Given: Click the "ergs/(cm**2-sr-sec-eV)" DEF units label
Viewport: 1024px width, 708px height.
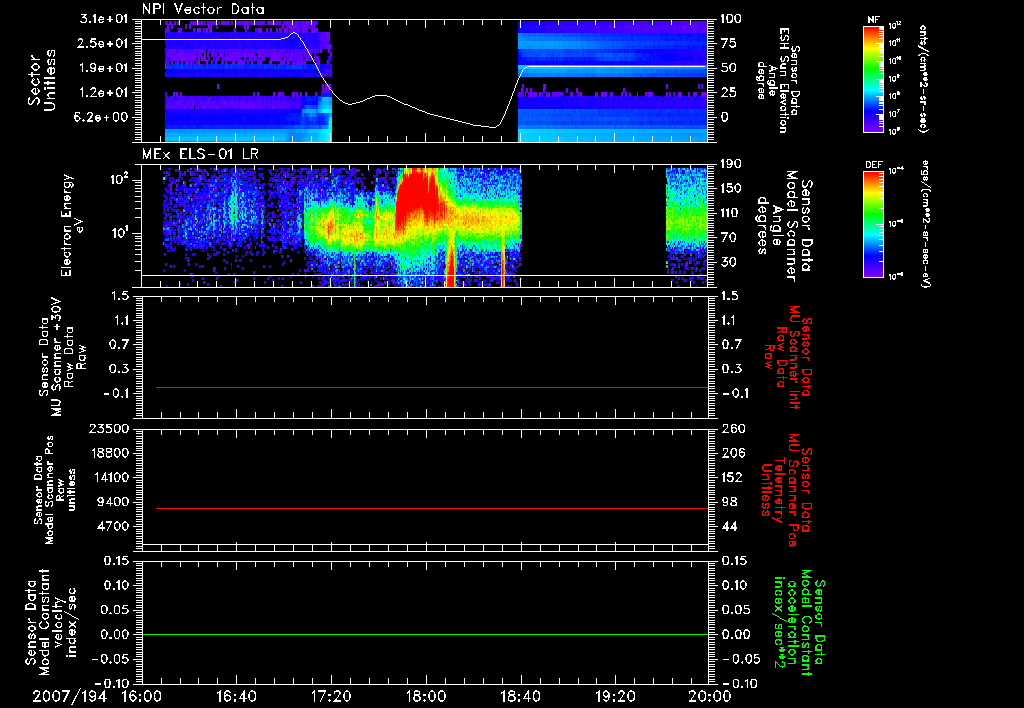Looking at the screenshot, I should click(x=925, y=223).
